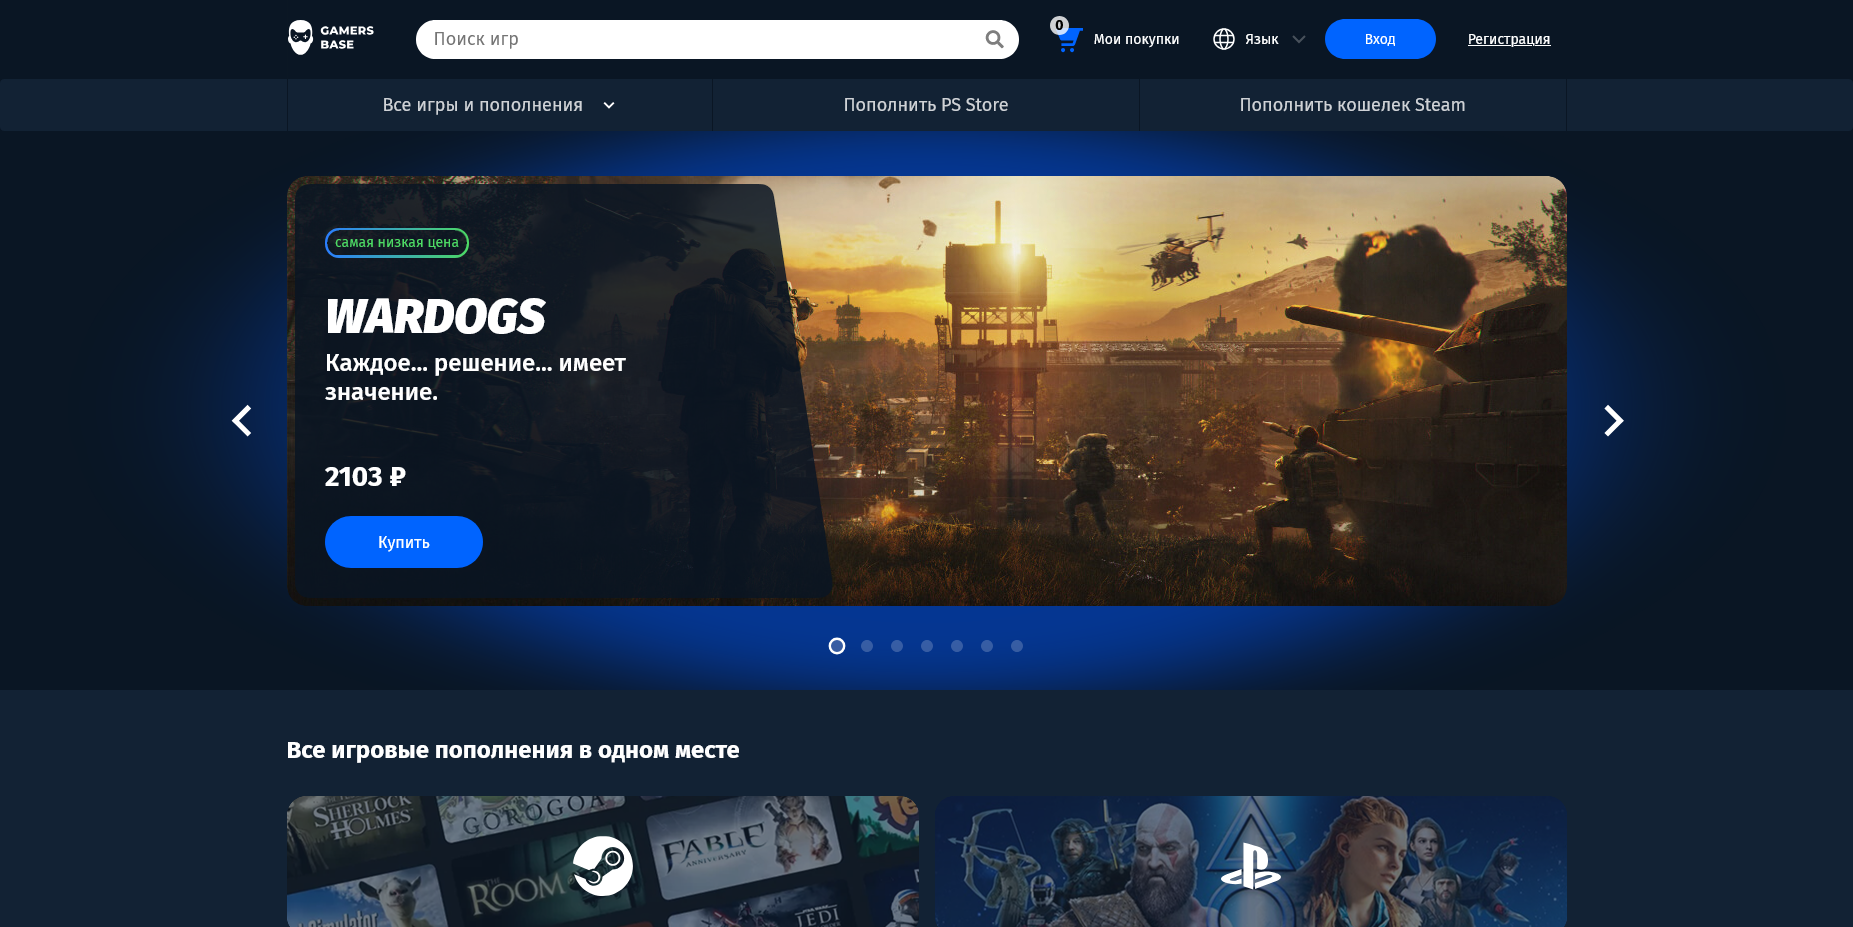Expand the Все игры и пополнения menu
This screenshot has width=1853, height=927.
pyautogui.click(x=499, y=105)
